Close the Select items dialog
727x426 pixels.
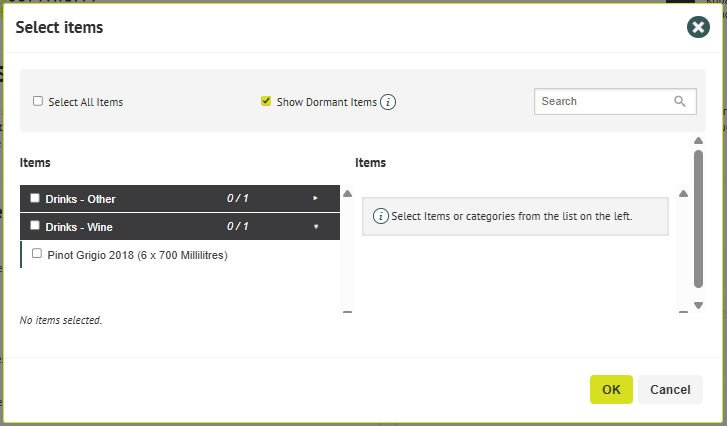tap(698, 27)
